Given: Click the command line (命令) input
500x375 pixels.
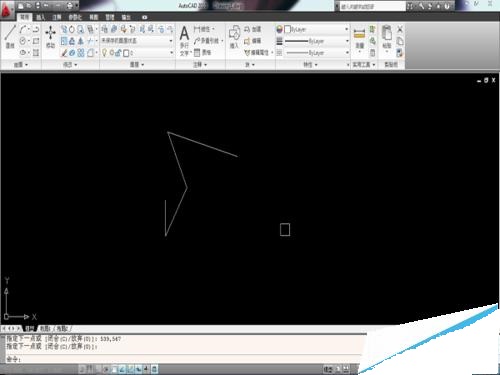Looking at the screenshot, I should click(x=183, y=359).
